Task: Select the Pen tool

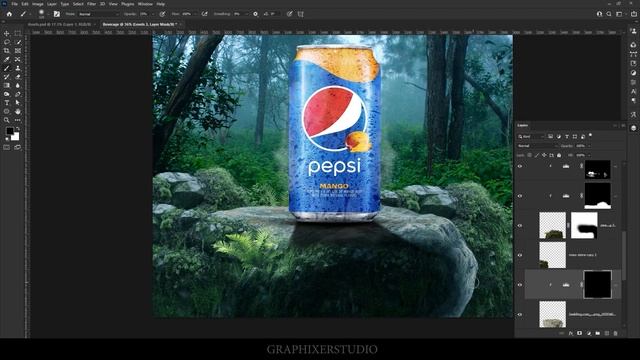Action: tap(18, 94)
